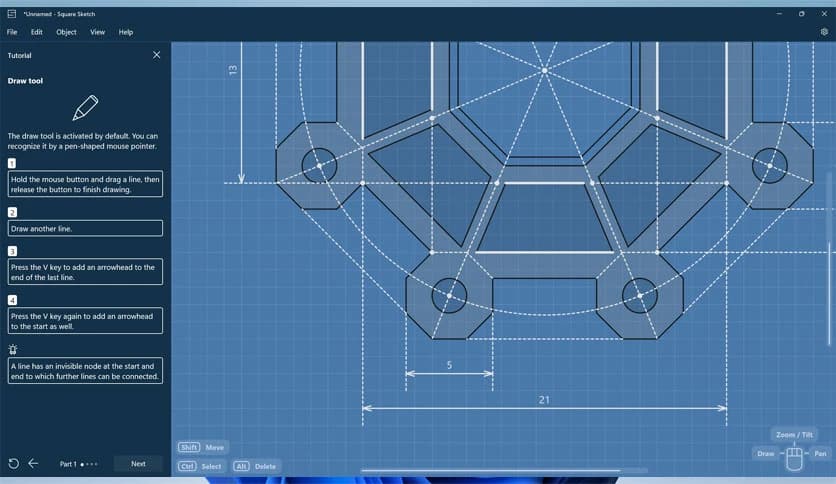Click the vertical dimension label '13'
836x484 pixels.
232,70
